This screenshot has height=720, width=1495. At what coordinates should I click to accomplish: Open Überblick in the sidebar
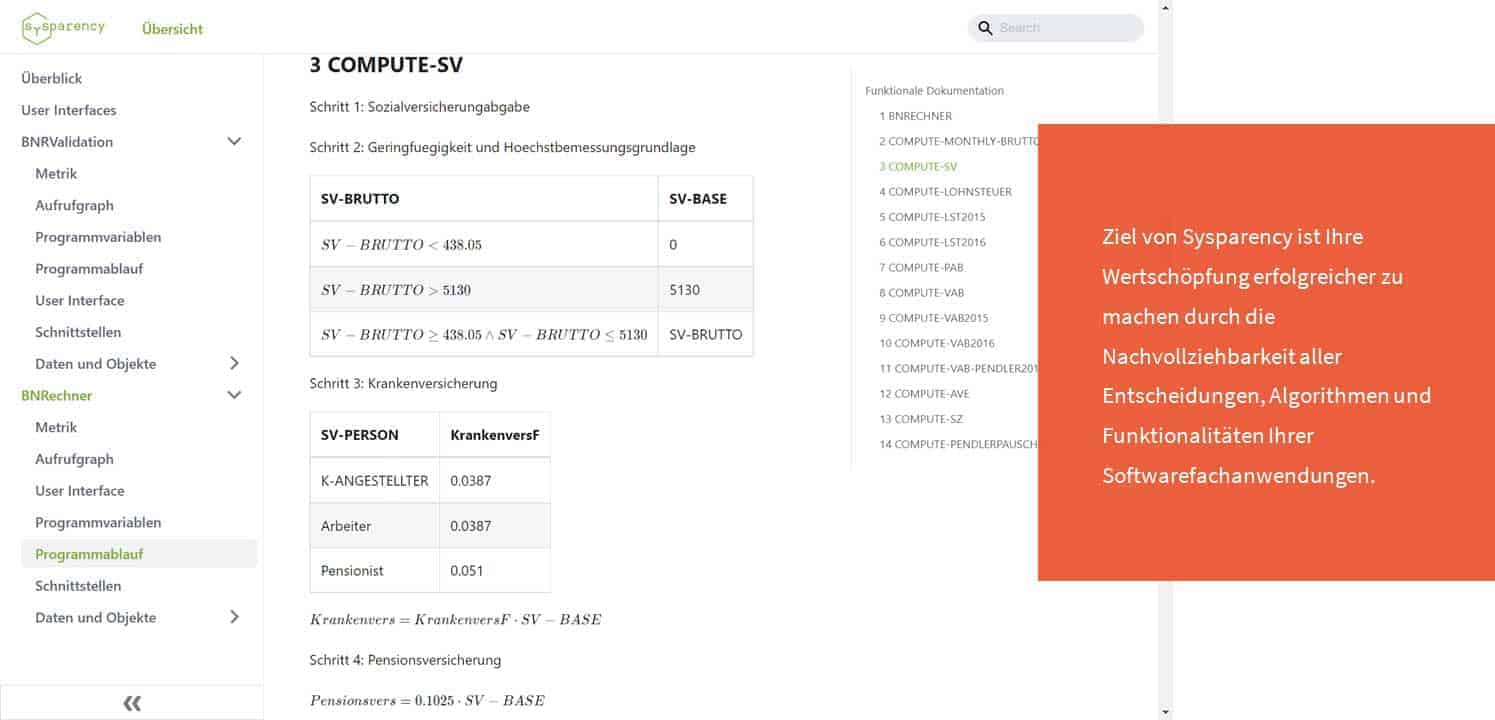point(52,78)
